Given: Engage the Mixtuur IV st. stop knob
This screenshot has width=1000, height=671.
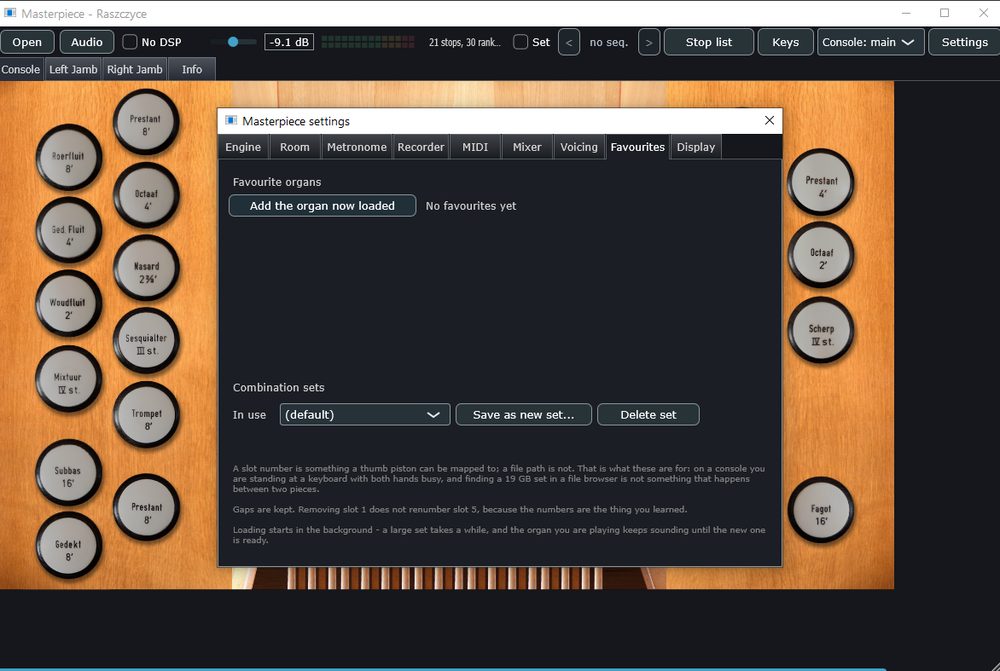Looking at the screenshot, I should click(x=68, y=379).
